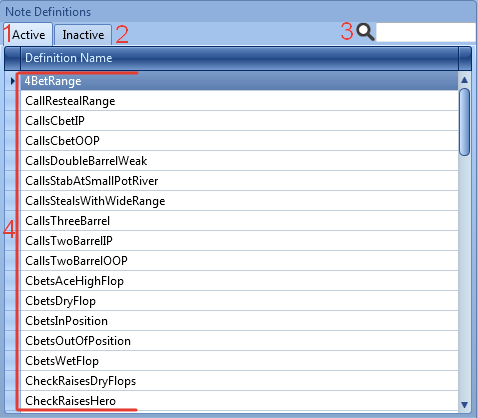Click the magnifying glass search icon
The width and height of the screenshot is (478, 418).
pos(365,32)
